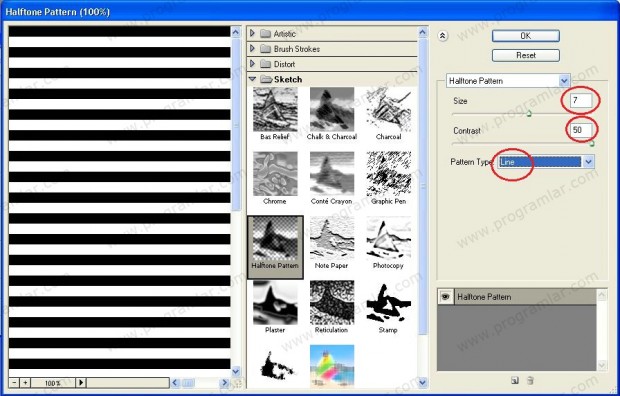620x396 pixels.
Task: Open the zoom level menu arrow
Action: 81,383
